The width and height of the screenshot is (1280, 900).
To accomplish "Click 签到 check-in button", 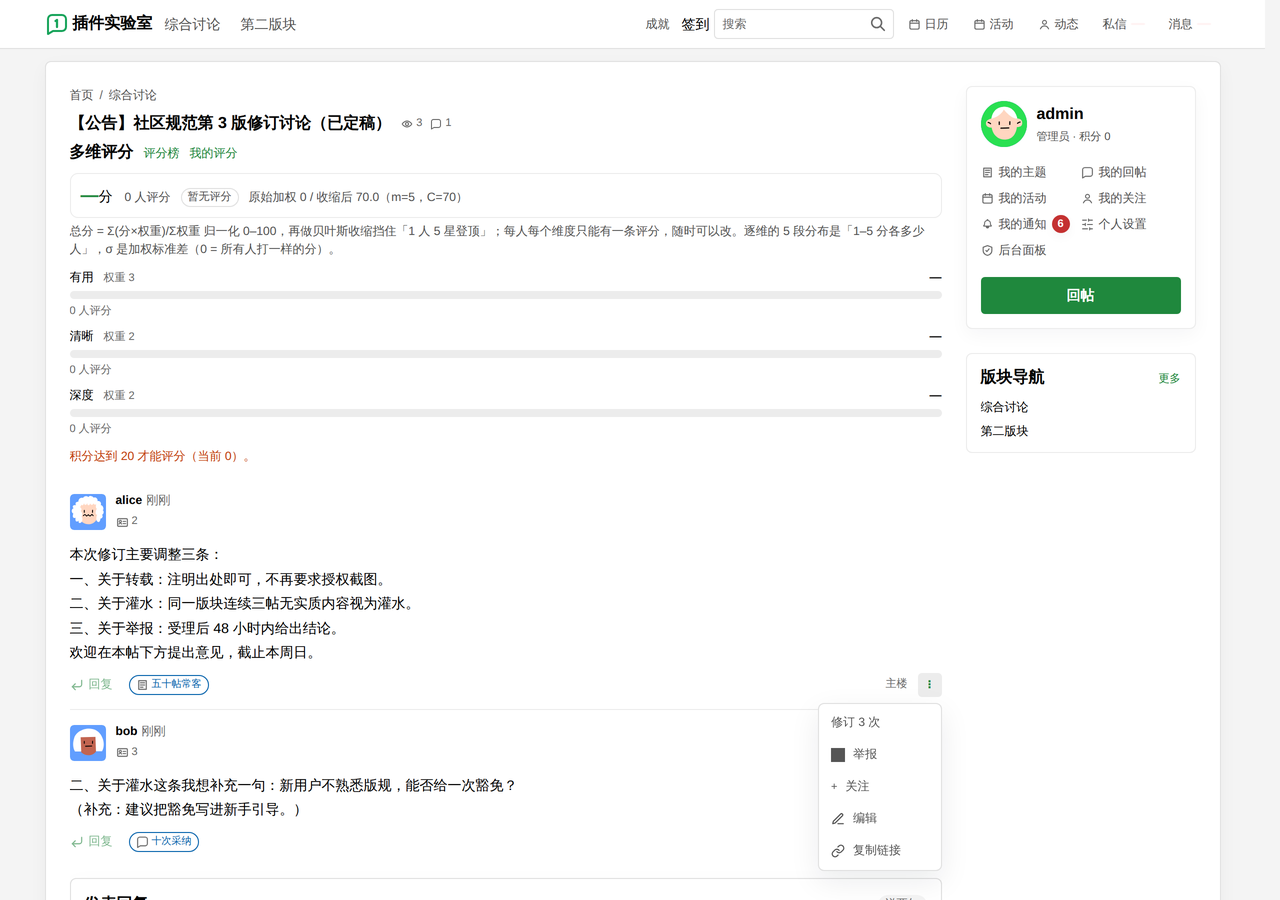I will point(695,24).
